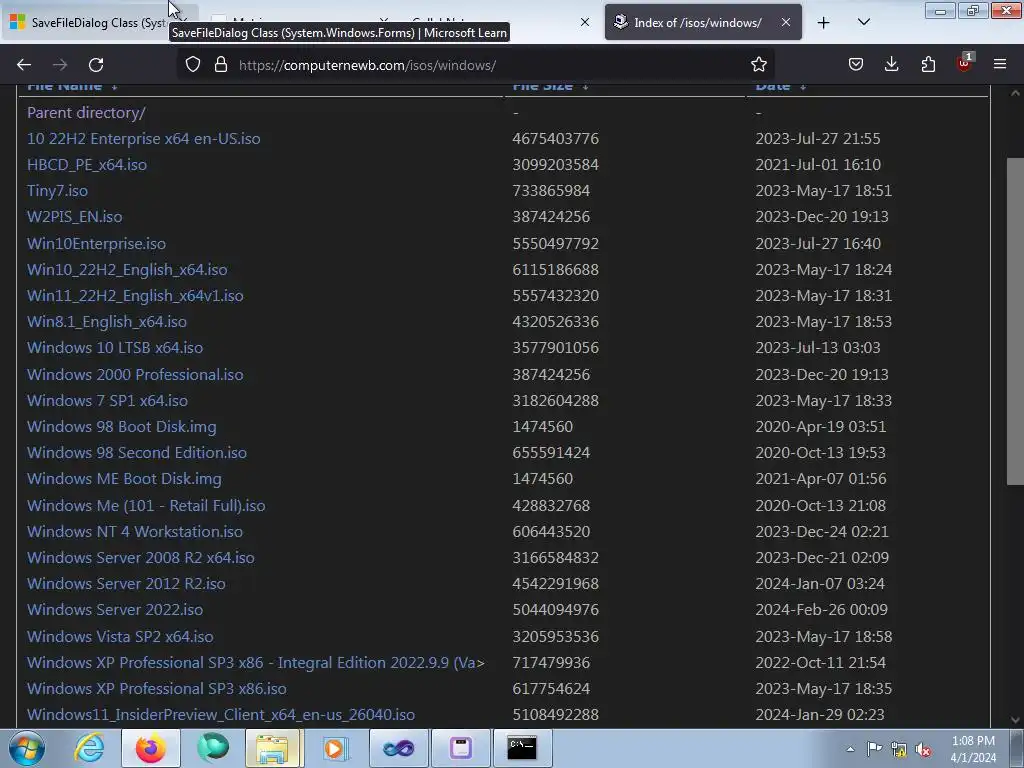Viewport: 1024px width, 768px height.
Task: Switch to Firefox in the taskbar
Action: 150,748
